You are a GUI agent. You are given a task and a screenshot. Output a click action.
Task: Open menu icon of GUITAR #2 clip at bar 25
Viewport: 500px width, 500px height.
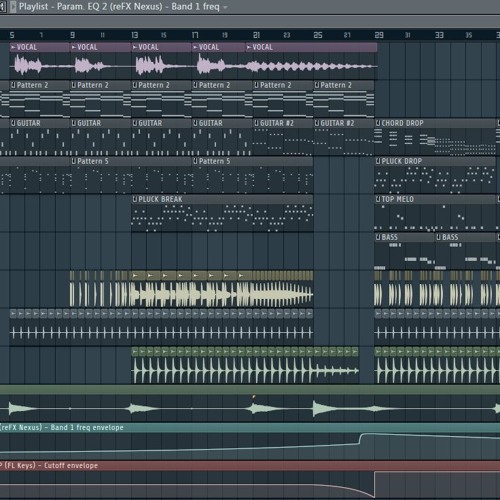click(317, 123)
